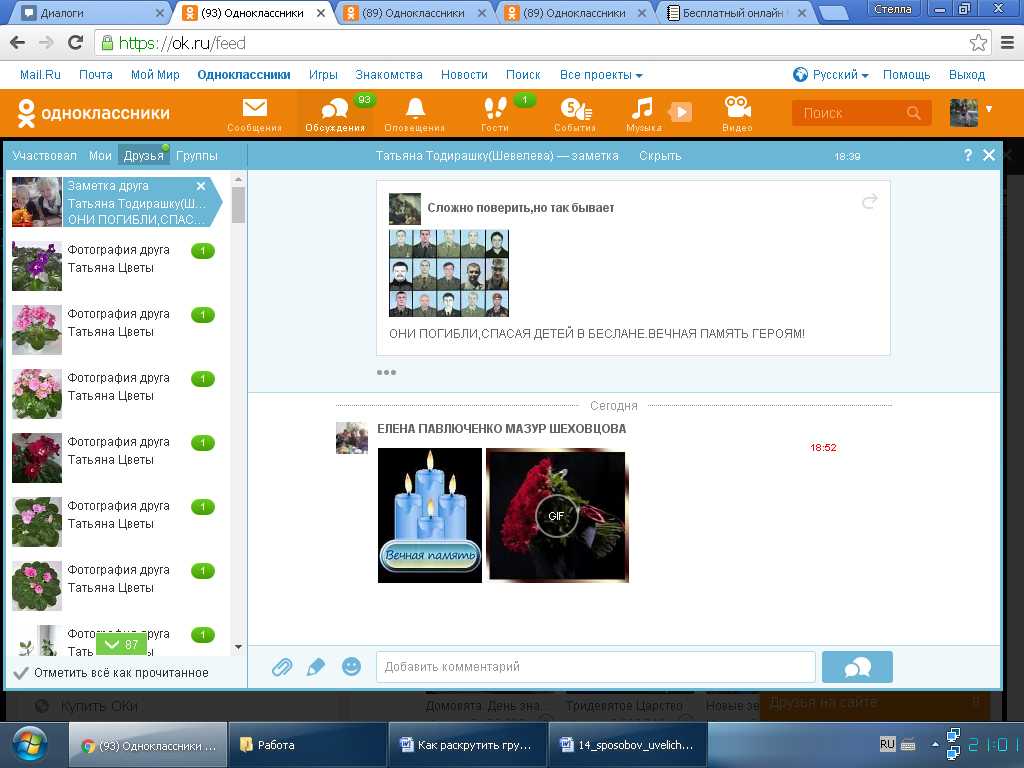Image resolution: width=1024 pixels, height=768 pixels.
Task: Open the Вечная память candles image
Action: (x=430, y=515)
